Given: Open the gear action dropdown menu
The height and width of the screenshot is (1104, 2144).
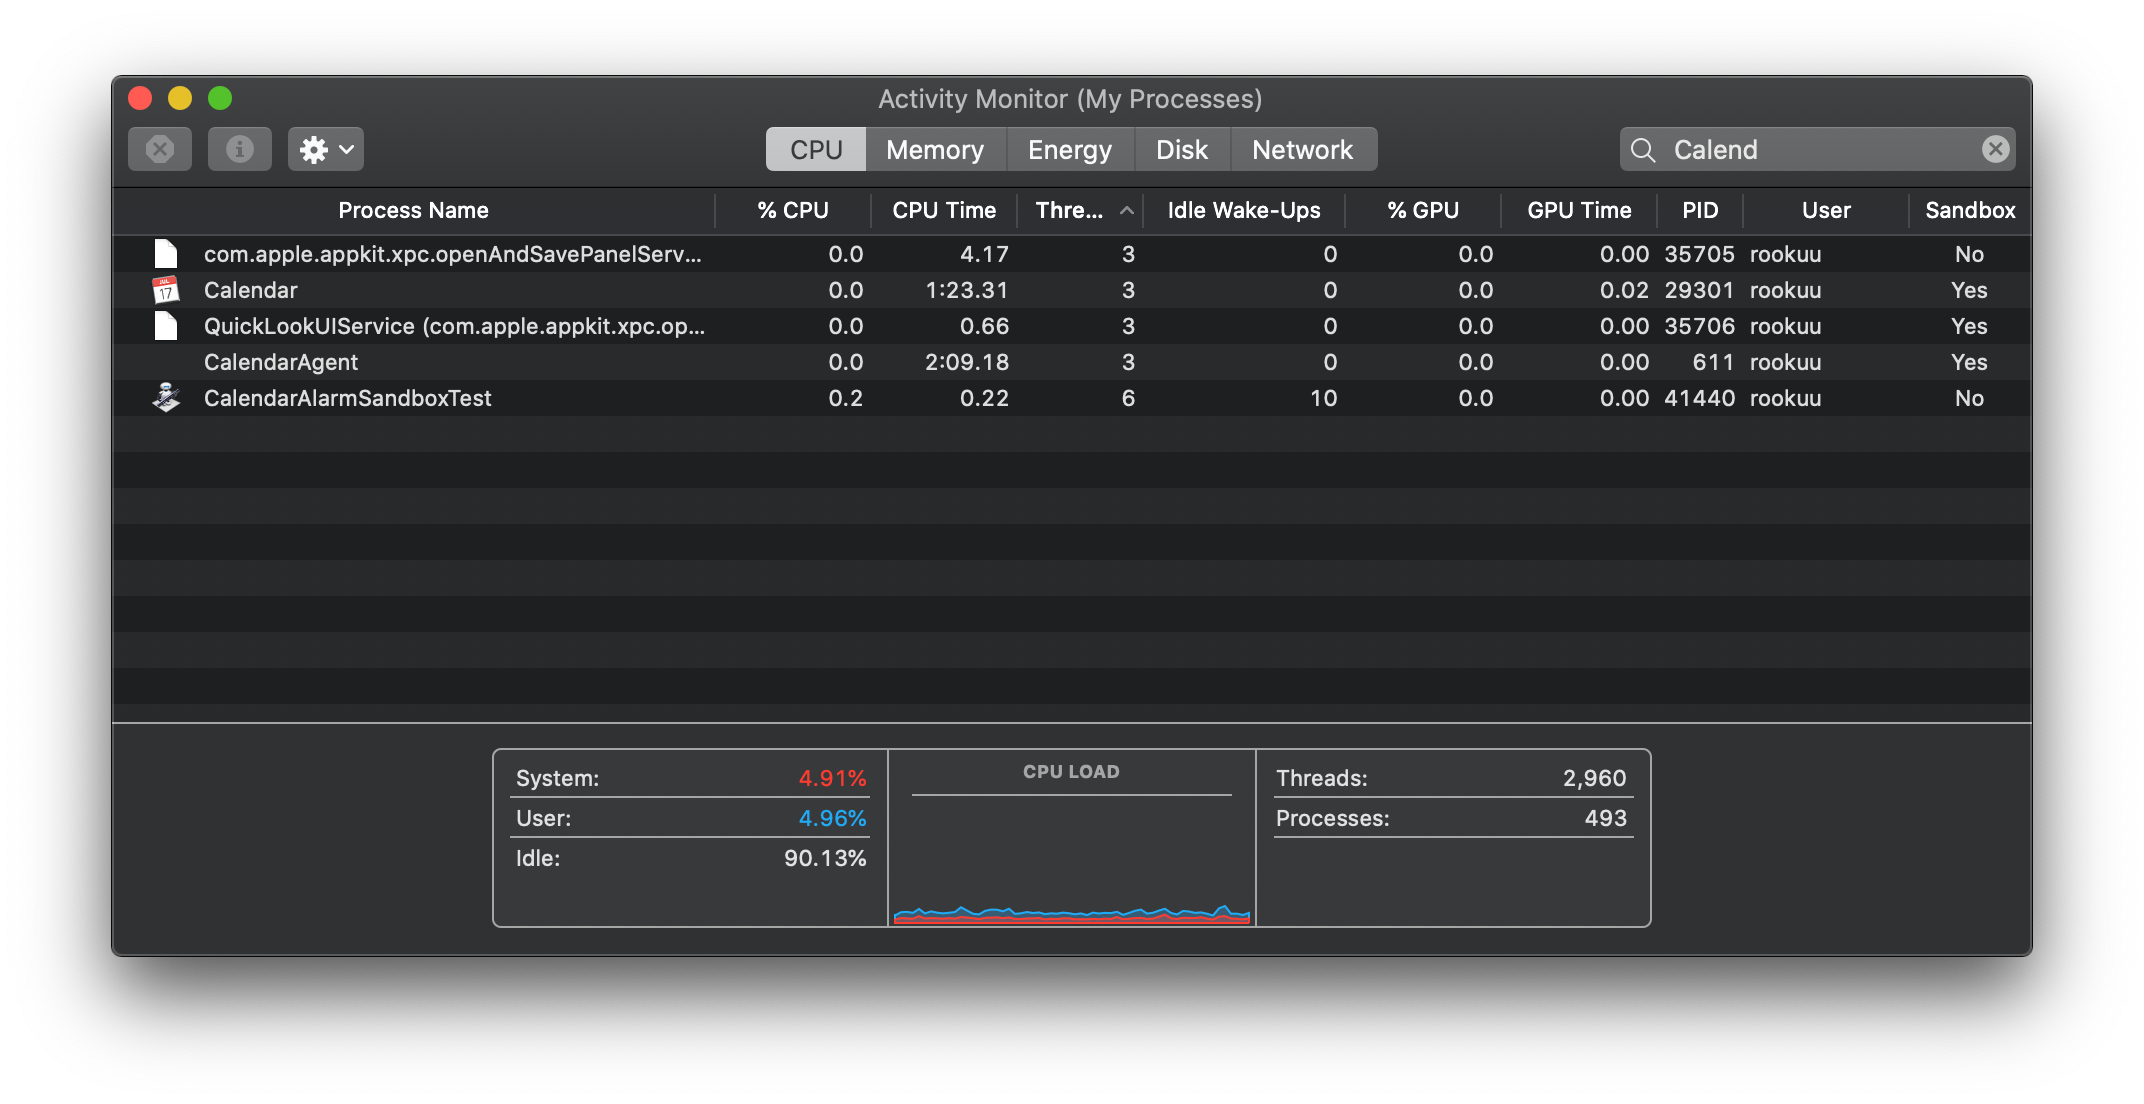Looking at the screenshot, I should pyautogui.click(x=326, y=149).
